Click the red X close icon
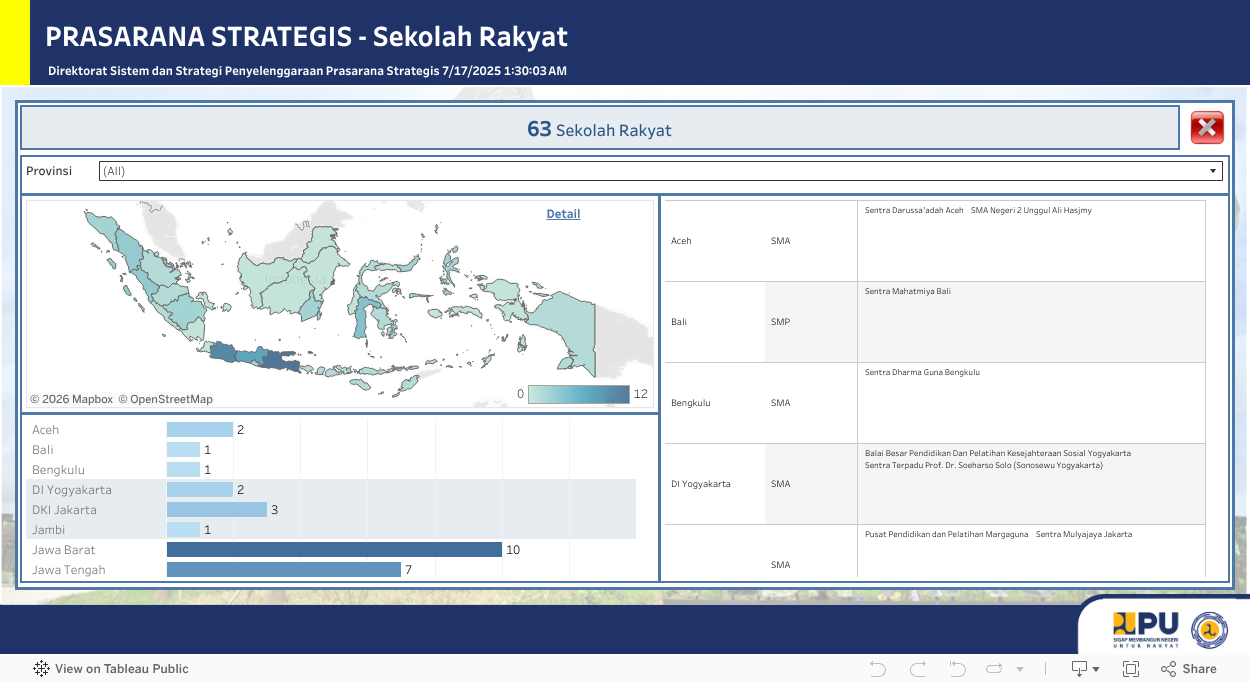Image resolution: width=1250 pixels, height=682 pixels. point(1207,128)
